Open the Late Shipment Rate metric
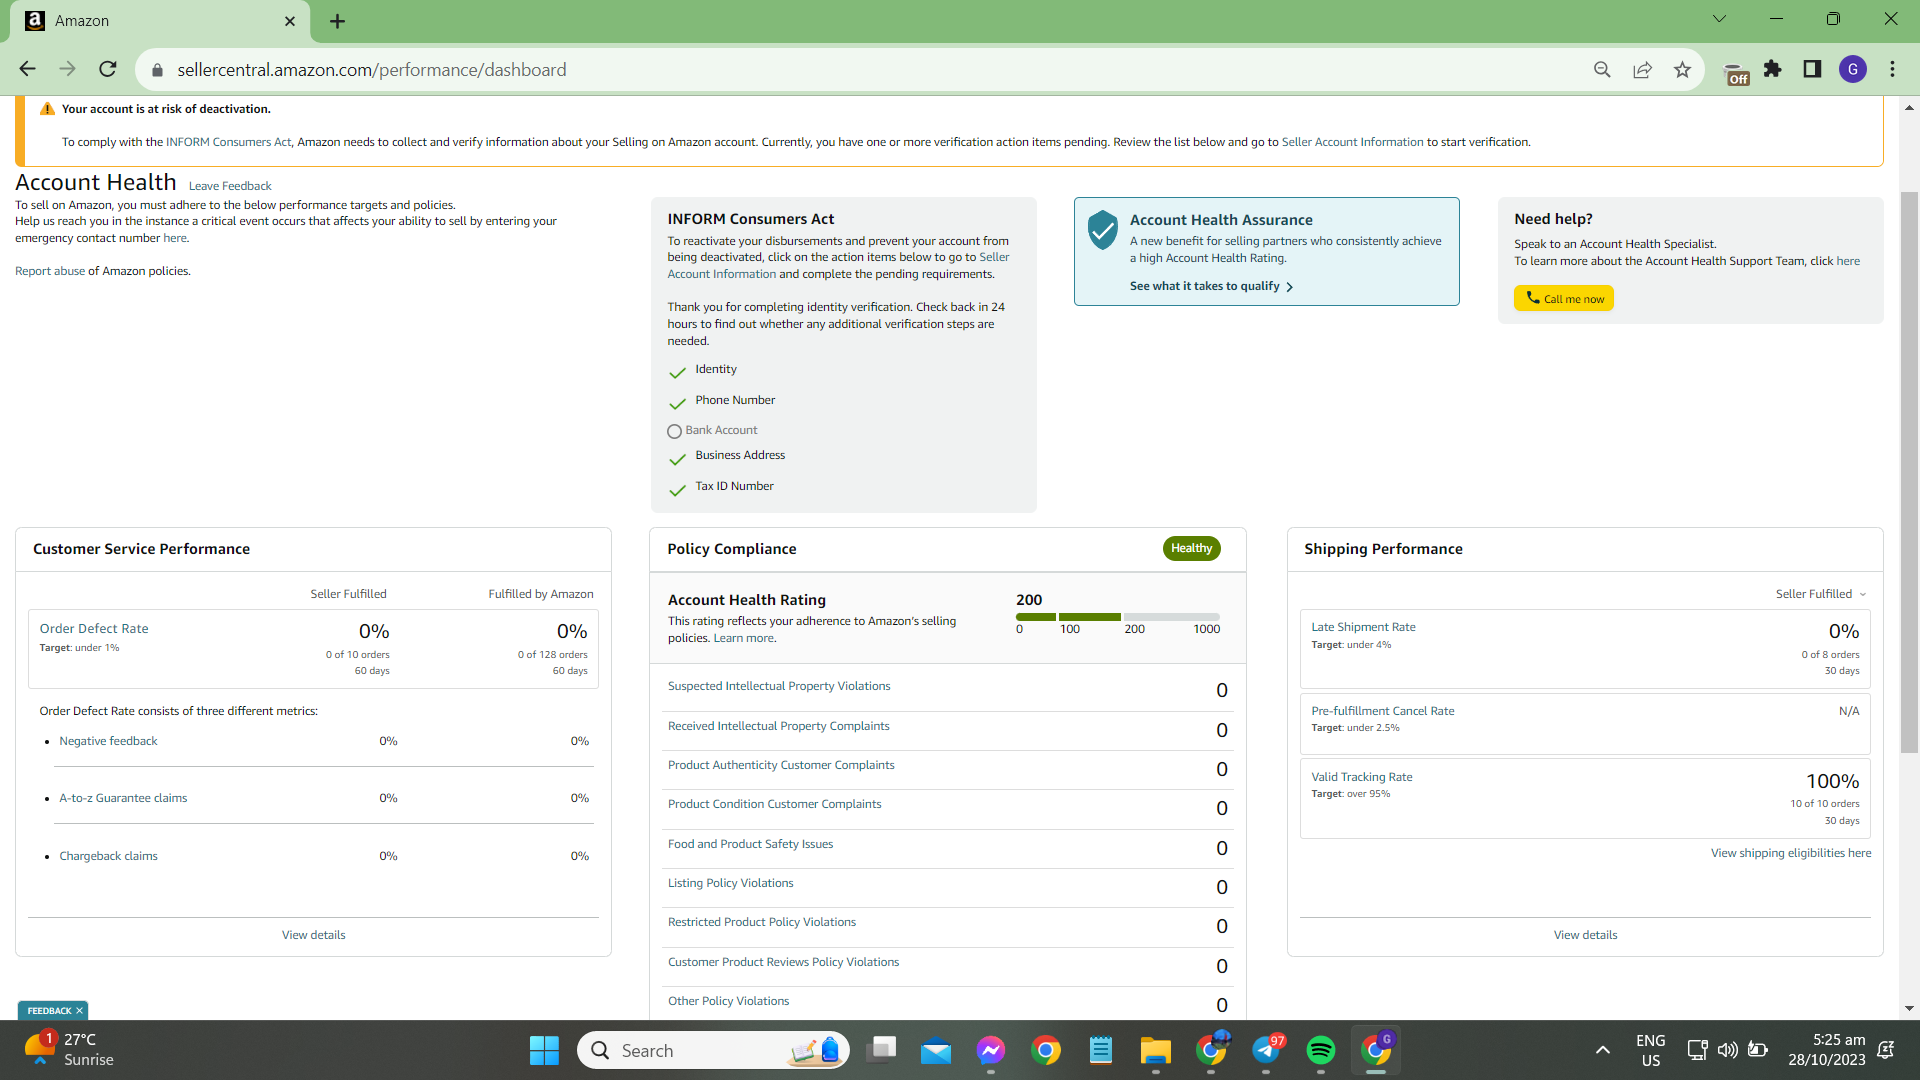The height and width of the screenshot is (1080, 1920). pyautogui.click(x=1363, y=627)
